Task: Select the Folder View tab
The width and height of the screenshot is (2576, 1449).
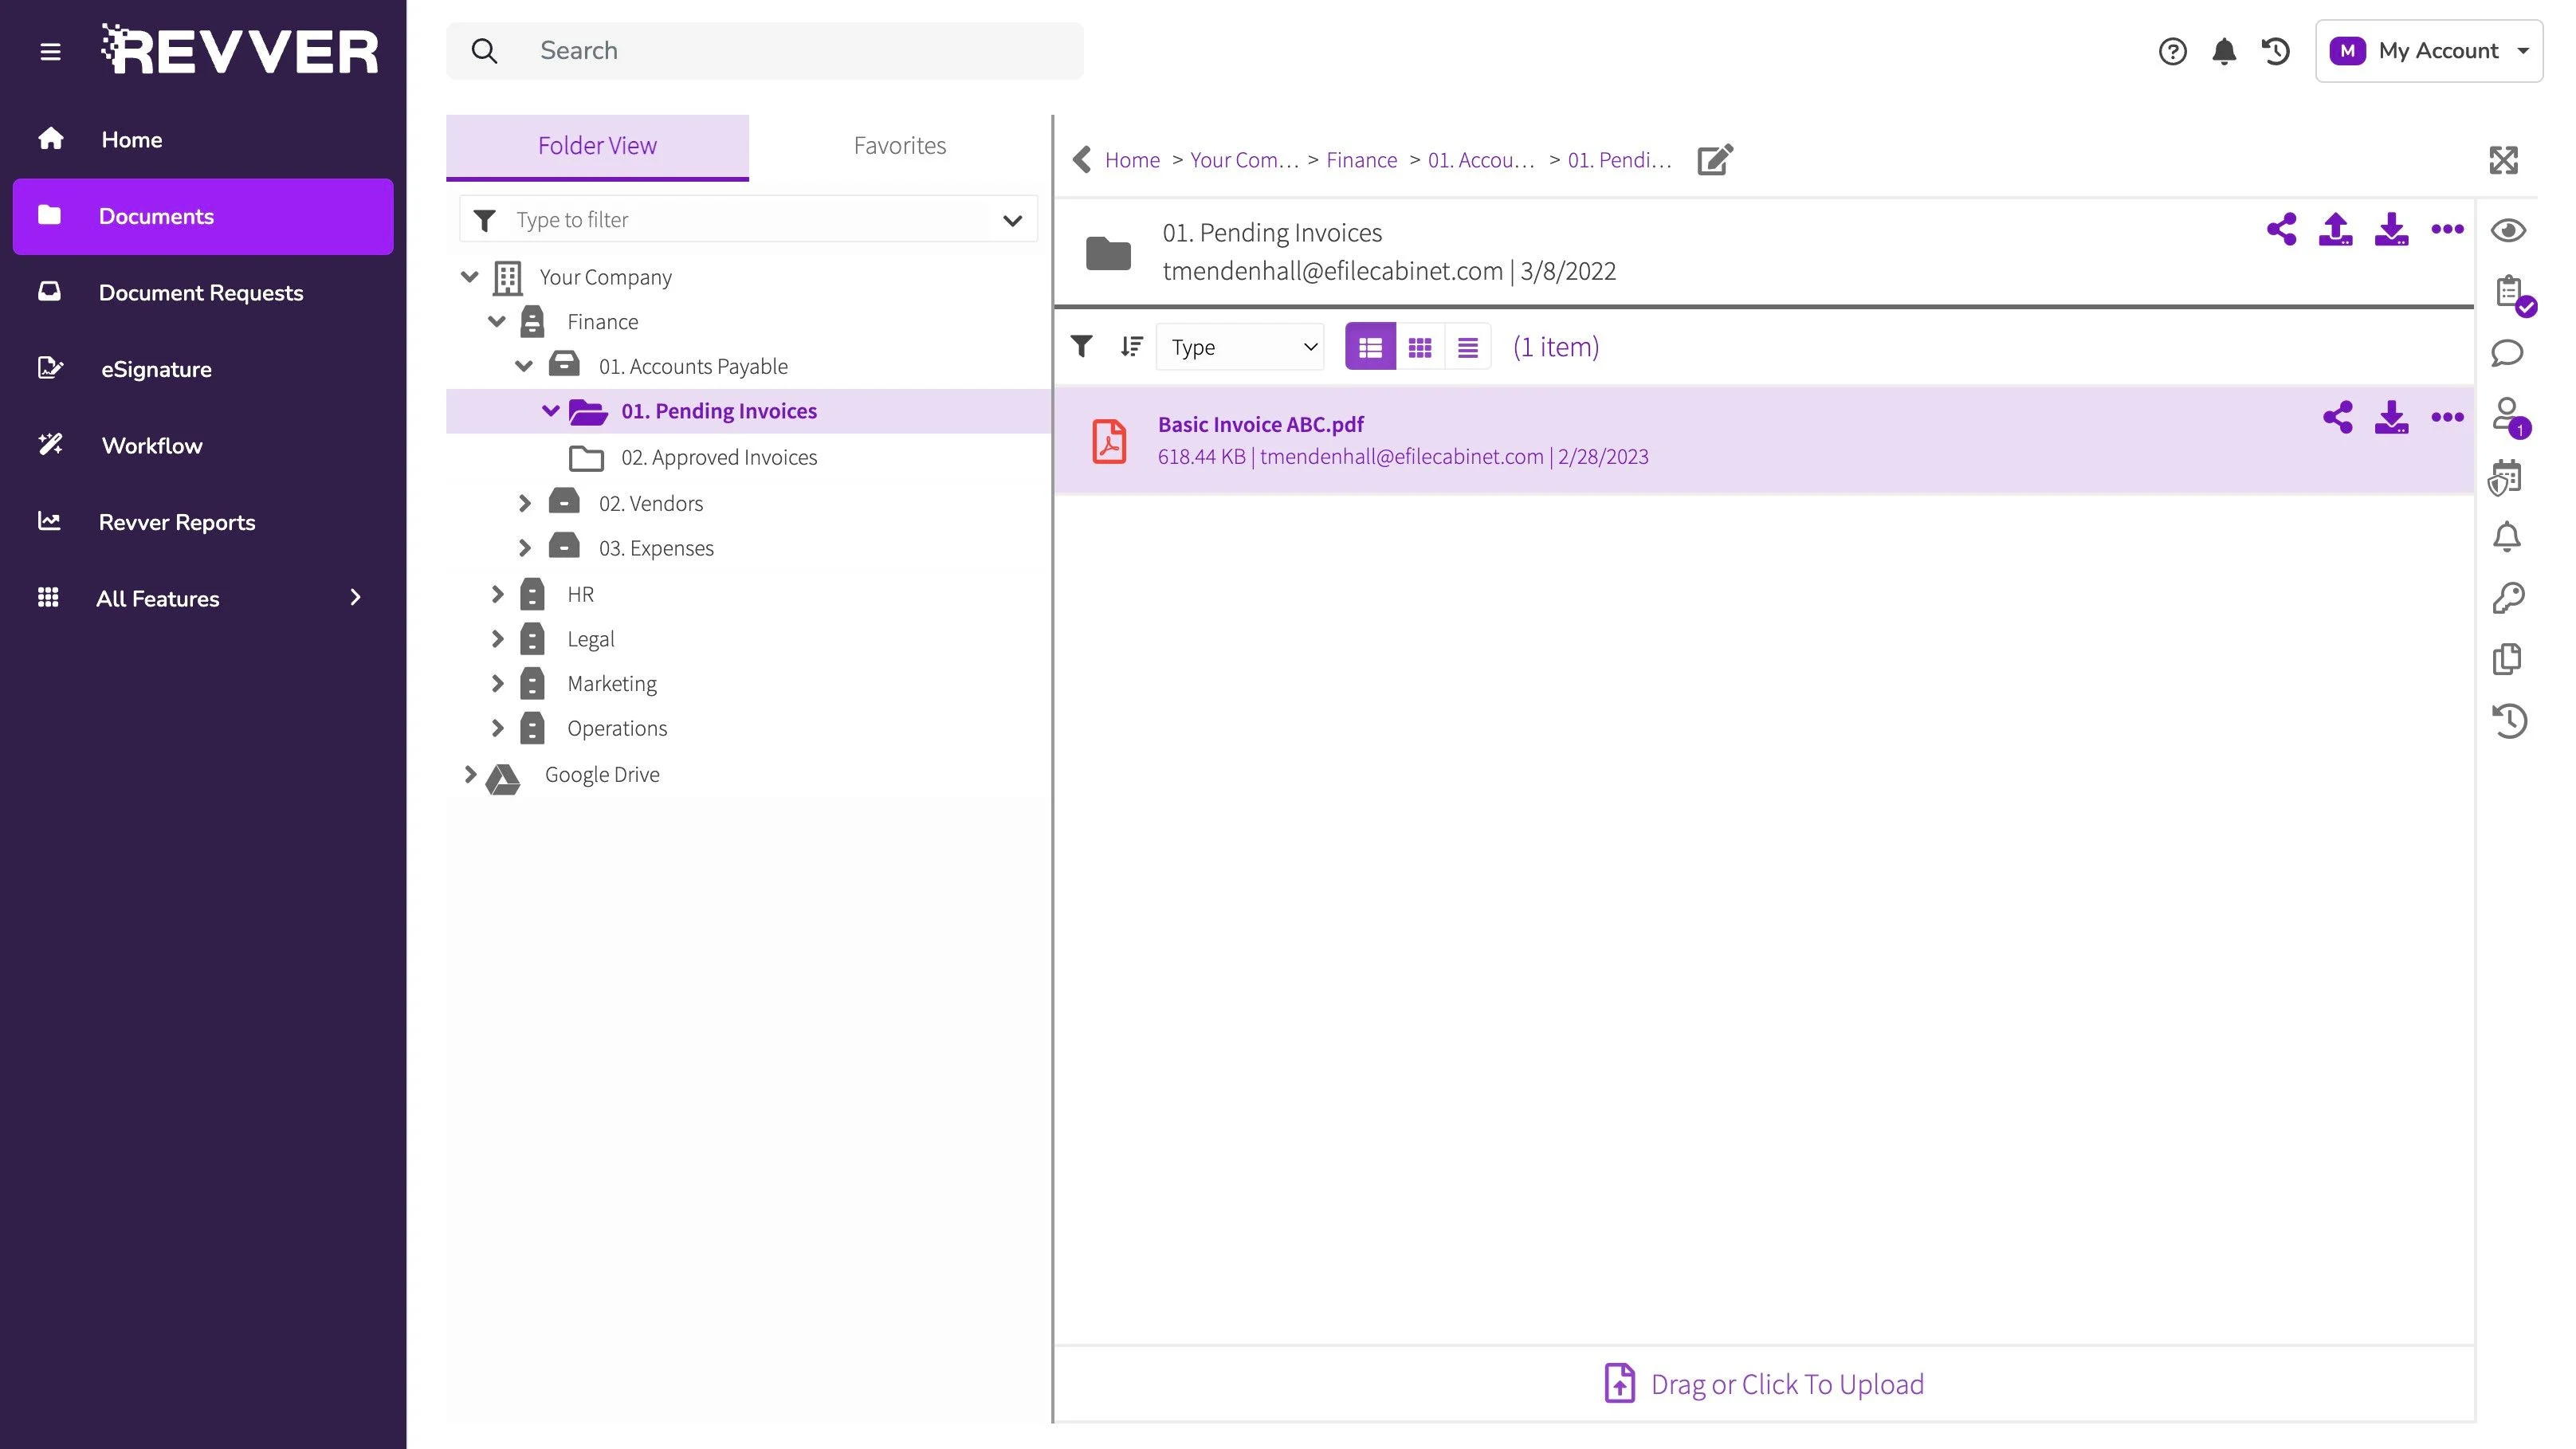Action: coord(597,146)
